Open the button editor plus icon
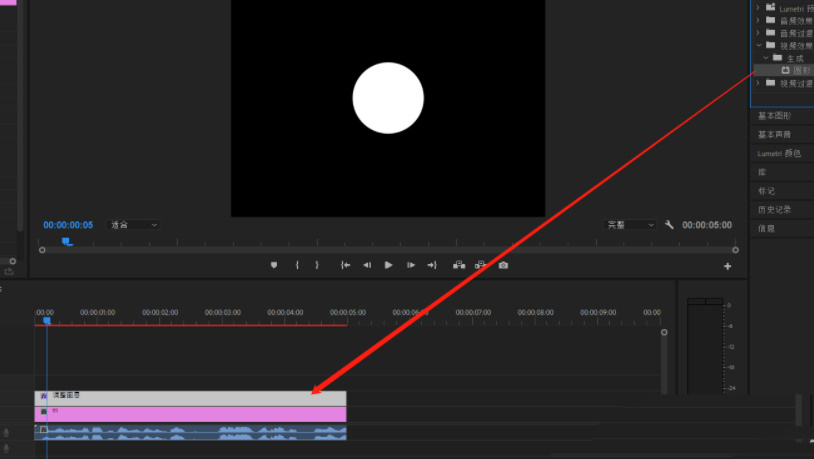Screen dimensions: 814x459 pyautogui.click(x=727, y=266)
